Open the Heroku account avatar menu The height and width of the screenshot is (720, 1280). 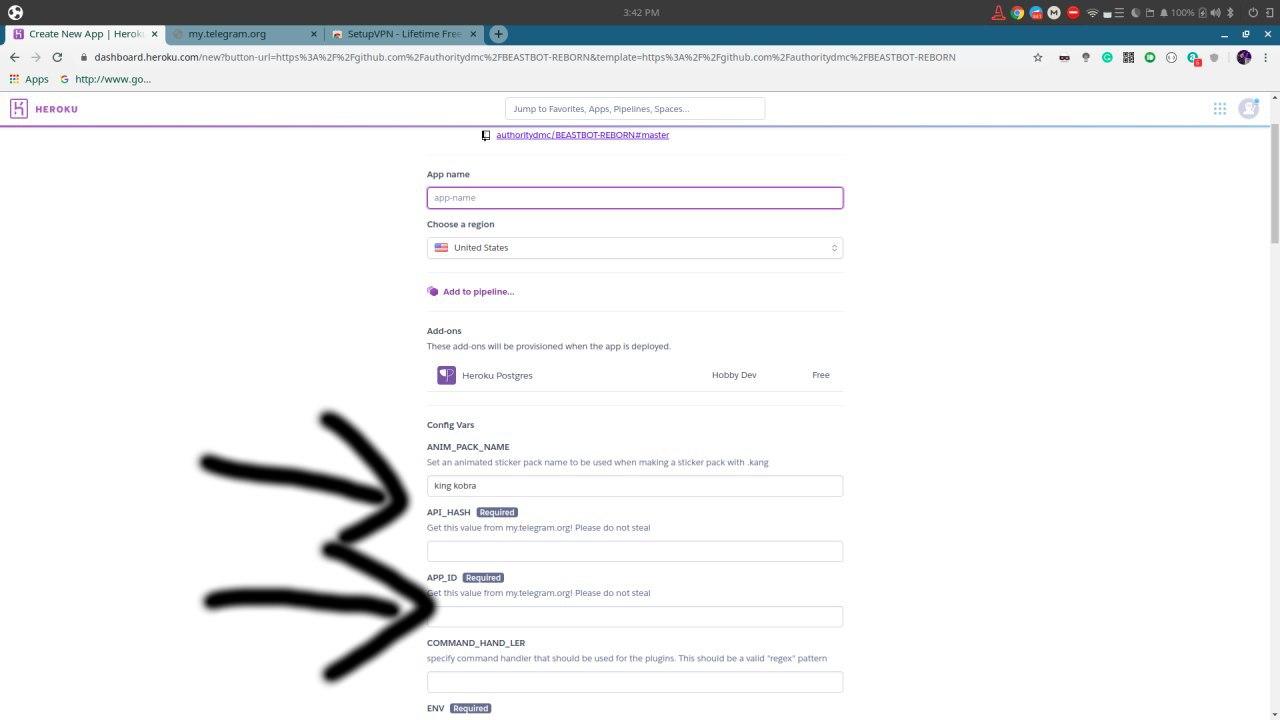point(1248,108)
